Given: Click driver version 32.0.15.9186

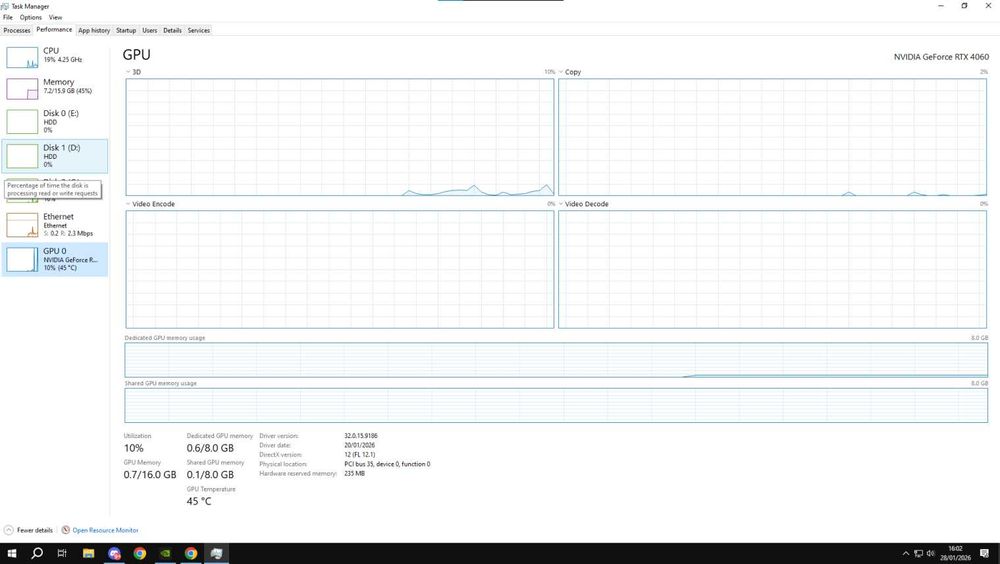Looking at the screenshot, I should click(361, 436).
